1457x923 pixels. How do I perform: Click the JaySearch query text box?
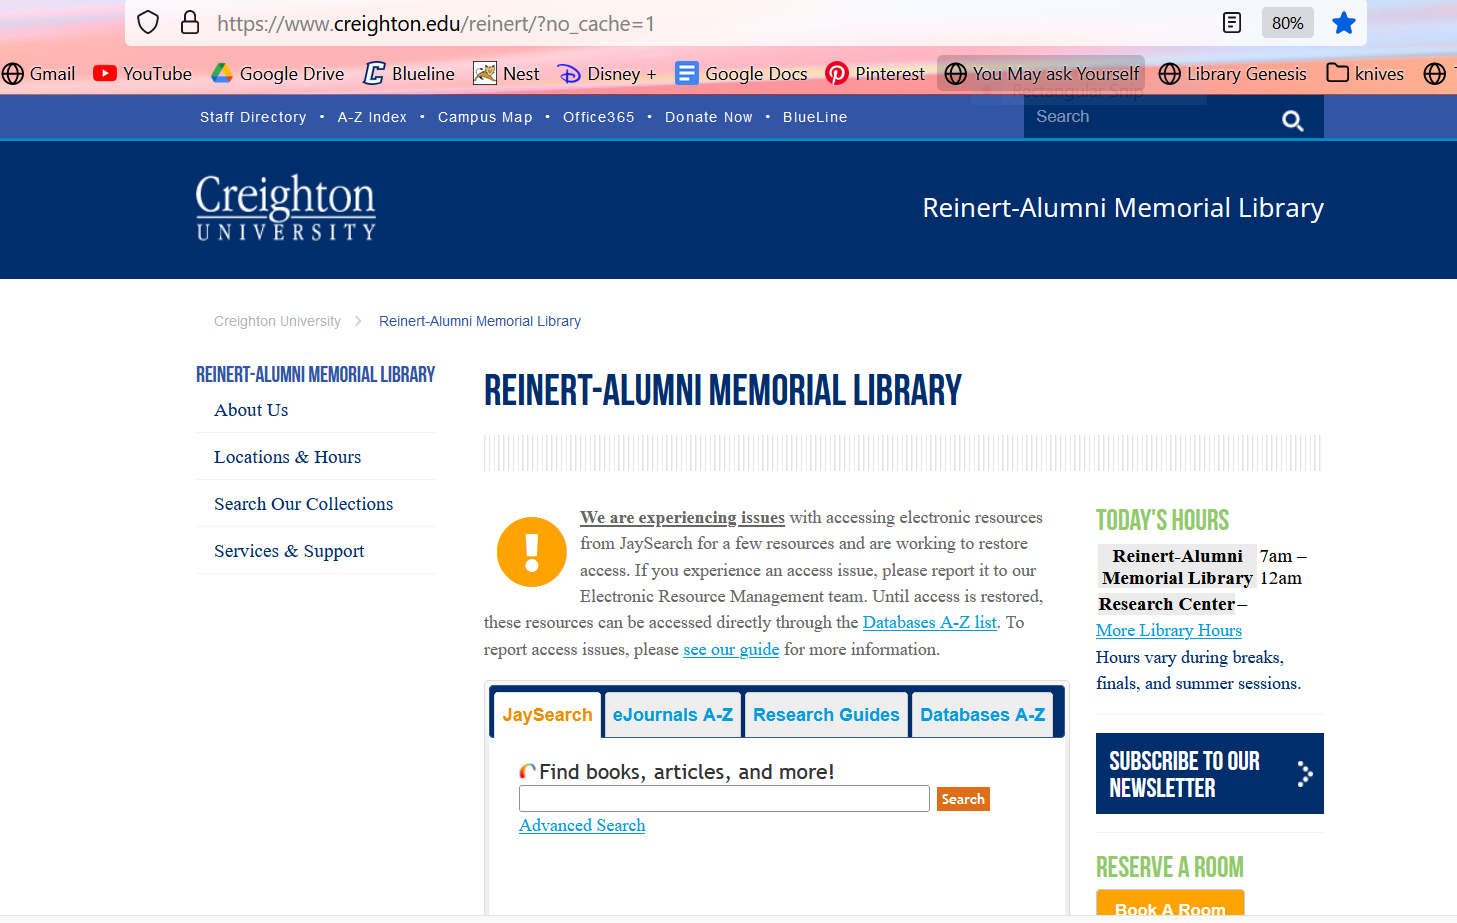pyautogui.click(x=724, y=799)
